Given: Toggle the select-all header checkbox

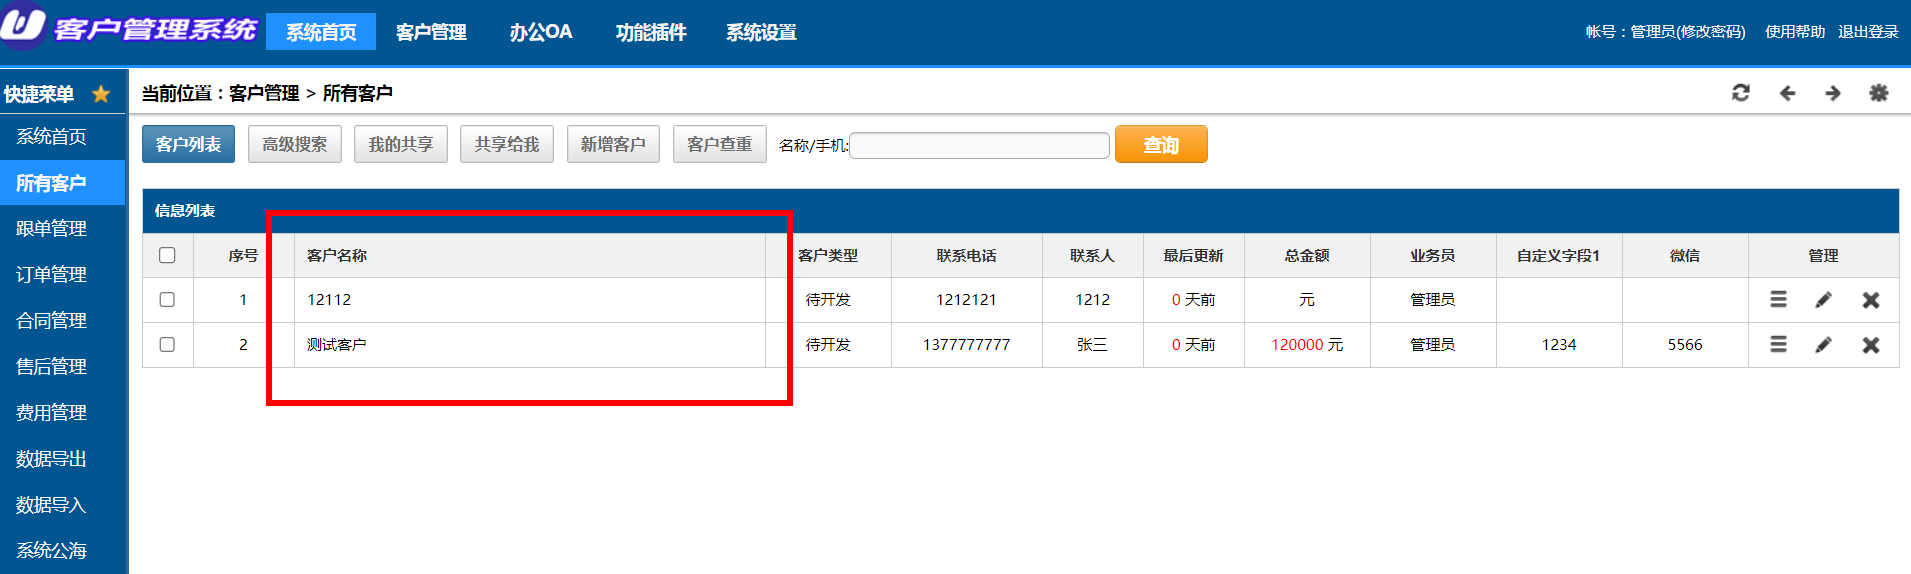Looking at the screenshot, I should (x=167, y=255).
